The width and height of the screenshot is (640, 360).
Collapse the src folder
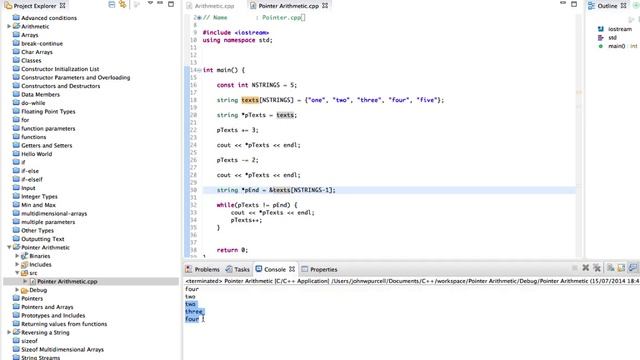(x=17, y=273)
